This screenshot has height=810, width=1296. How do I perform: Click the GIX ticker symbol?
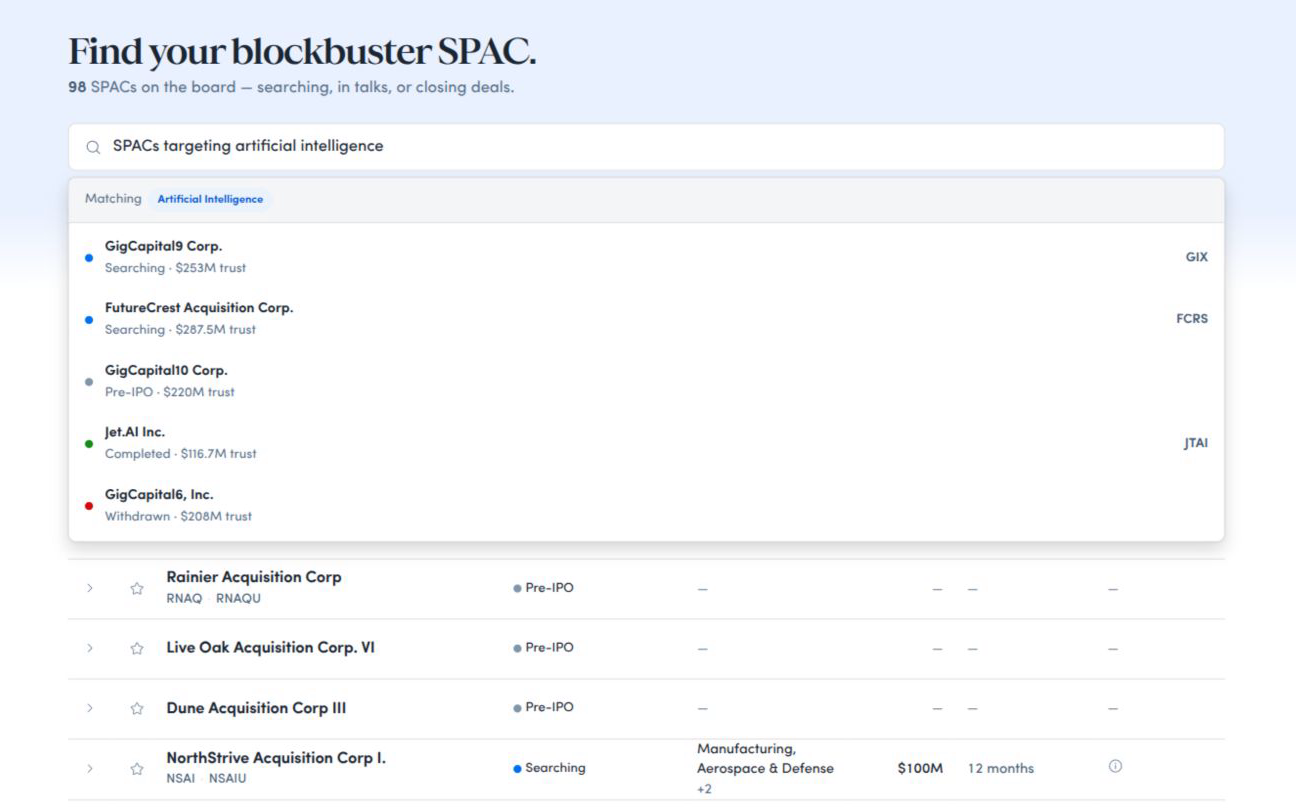1197,257
